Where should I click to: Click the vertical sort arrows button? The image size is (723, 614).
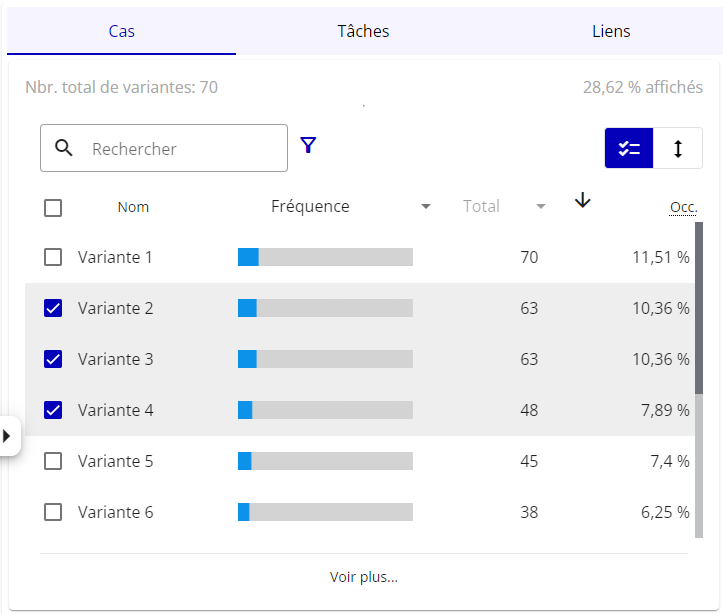678,149
